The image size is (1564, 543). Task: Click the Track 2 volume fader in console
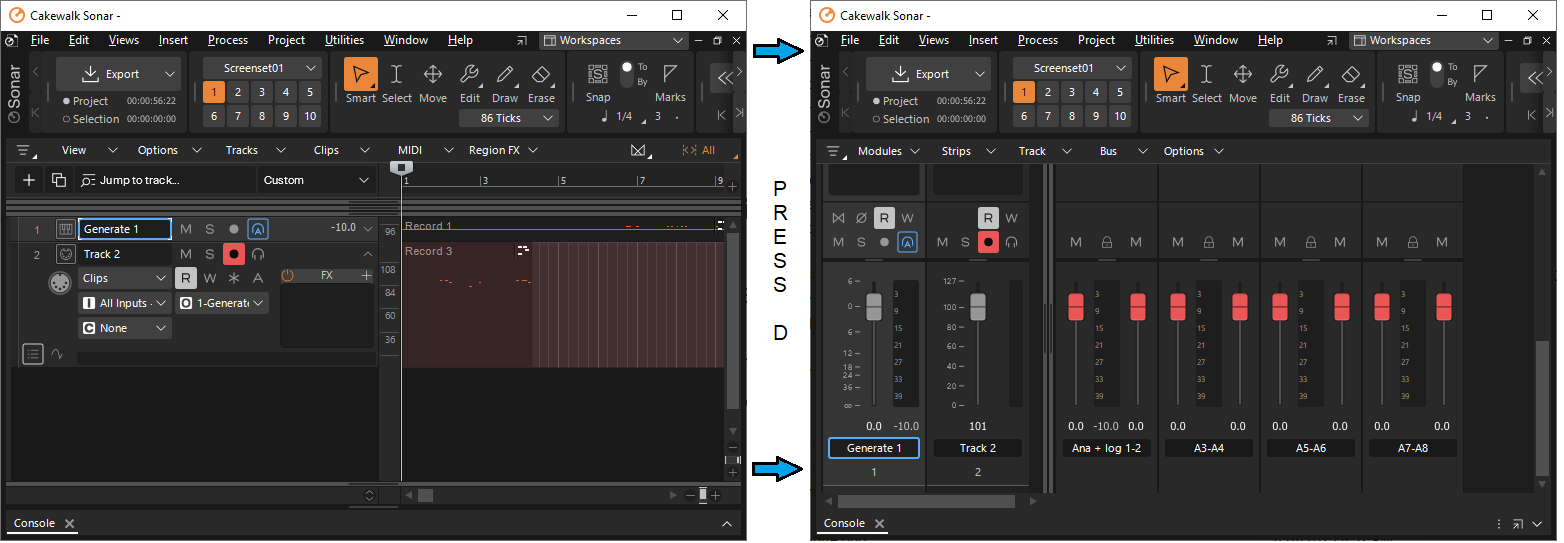point(978,306)
